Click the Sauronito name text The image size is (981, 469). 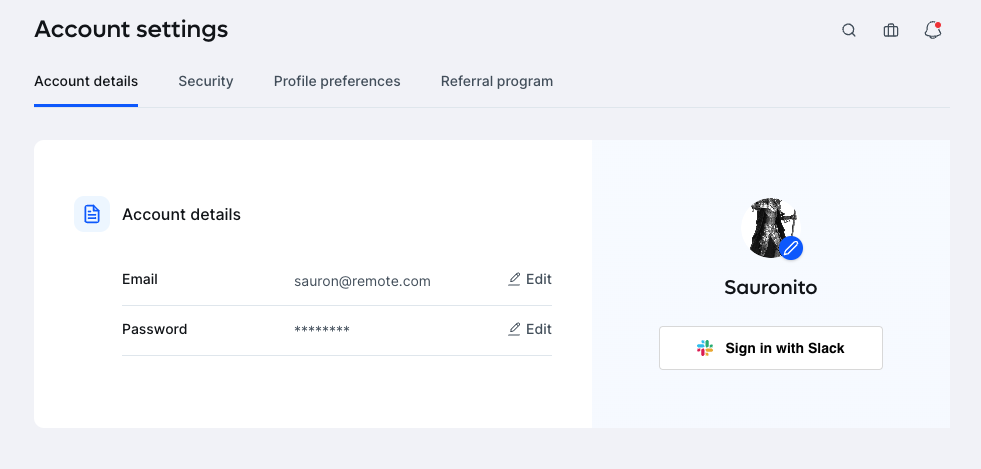coord(771,287)
